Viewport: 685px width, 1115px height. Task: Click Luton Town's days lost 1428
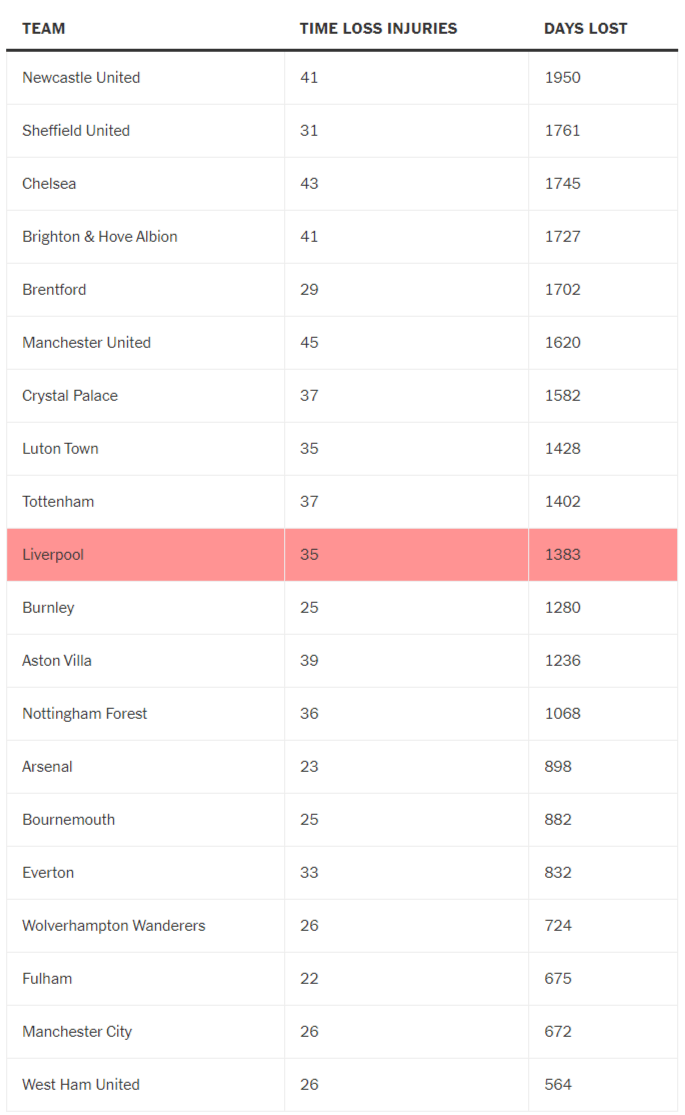(563, 449)
